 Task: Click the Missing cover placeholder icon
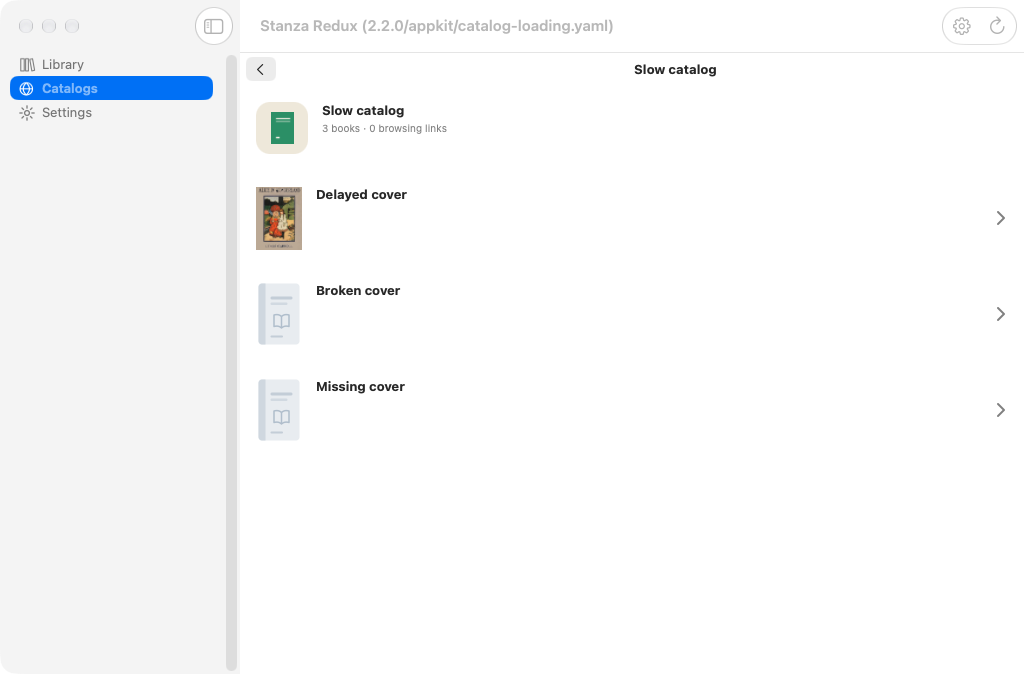[x=279, y=410]
